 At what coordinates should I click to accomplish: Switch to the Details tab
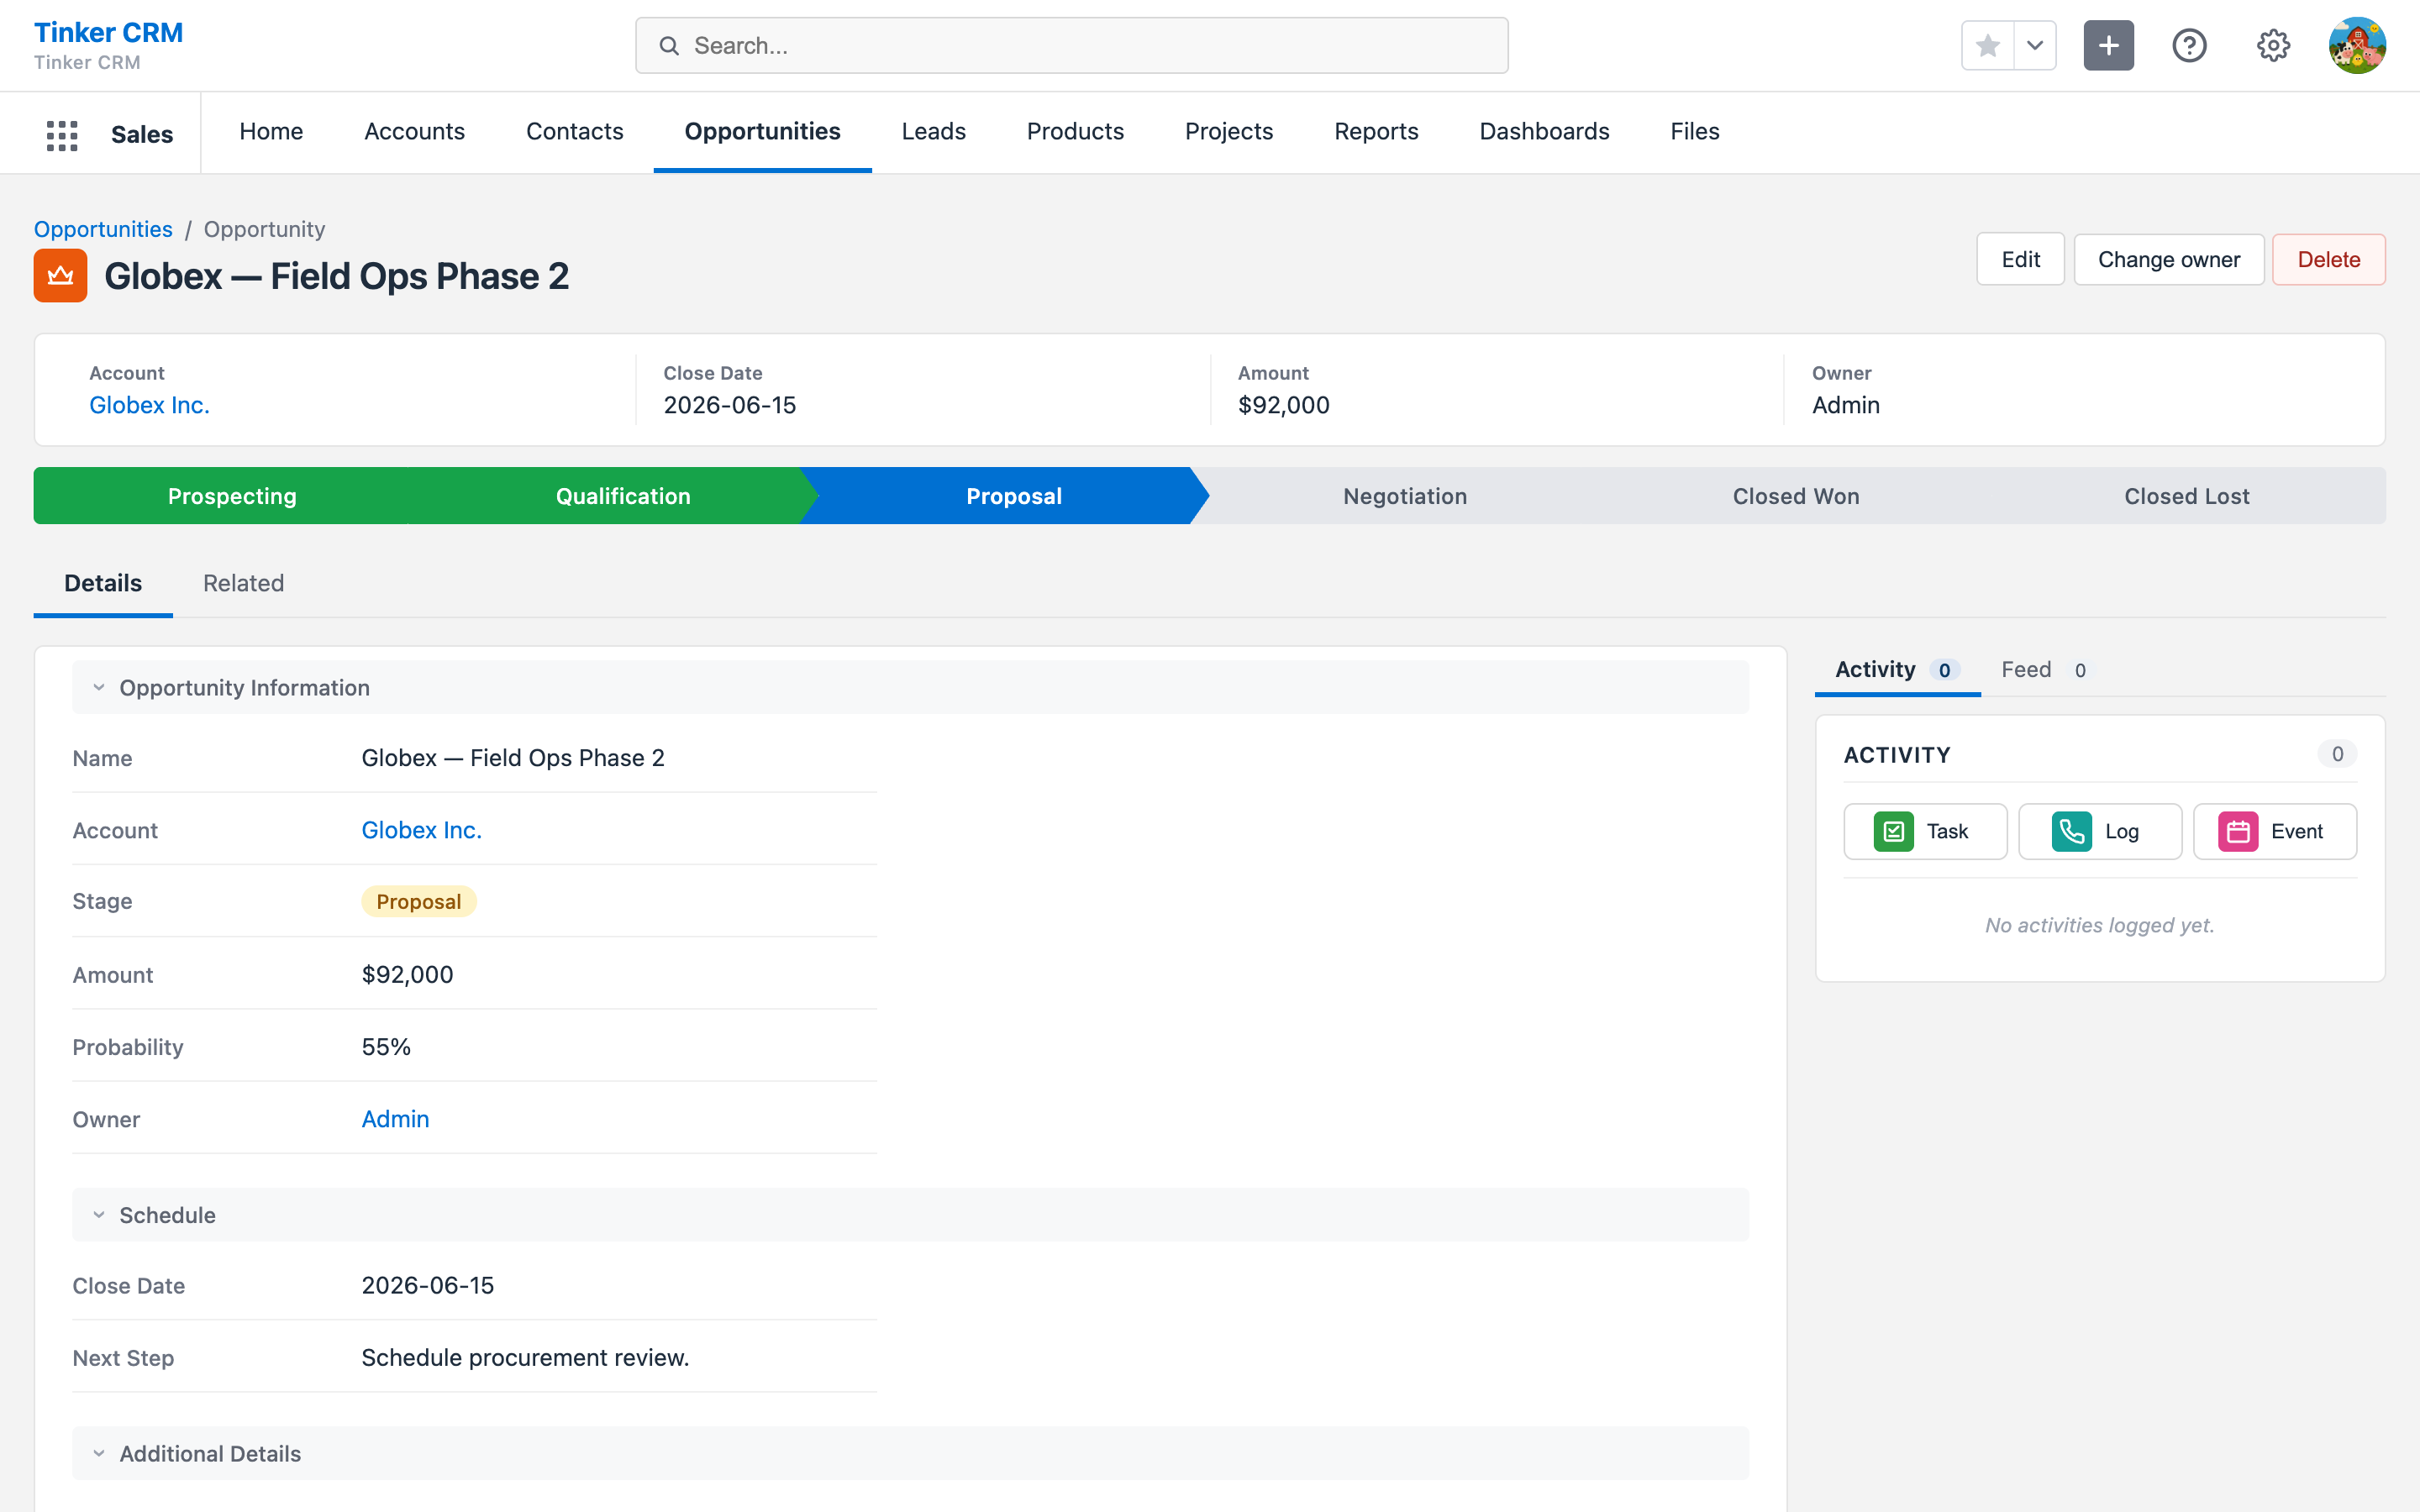[x=103, y=583]
